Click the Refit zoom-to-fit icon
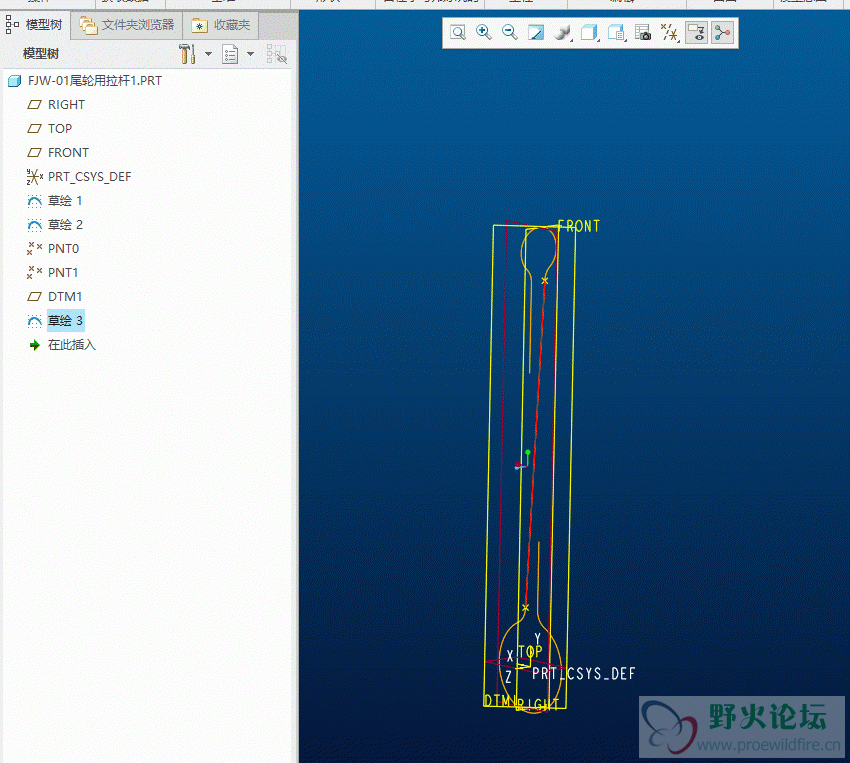 point(458,33)
